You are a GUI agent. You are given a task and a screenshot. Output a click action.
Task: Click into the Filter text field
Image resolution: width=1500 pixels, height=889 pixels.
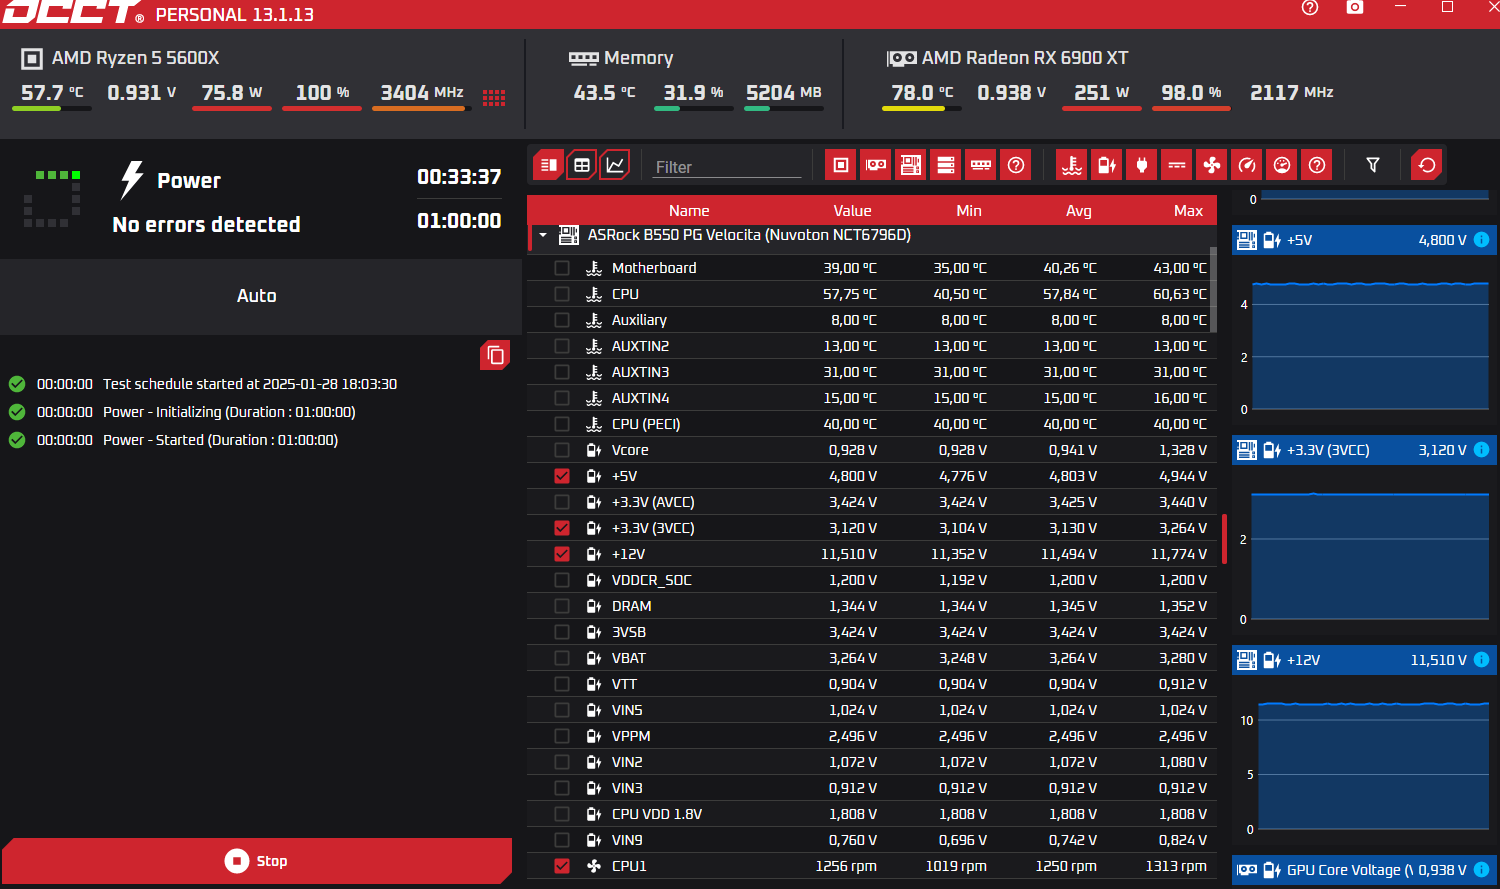(727, 167)
